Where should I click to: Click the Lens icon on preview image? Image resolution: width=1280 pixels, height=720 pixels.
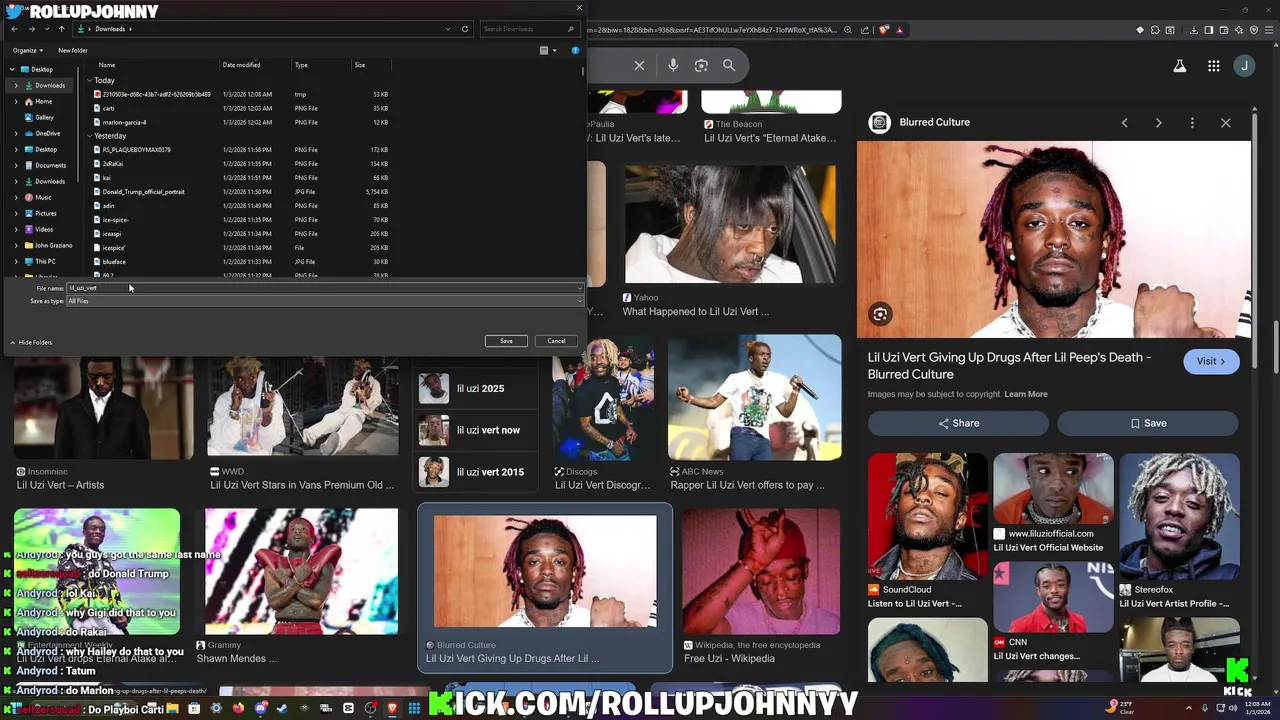(x=880, y=314)
